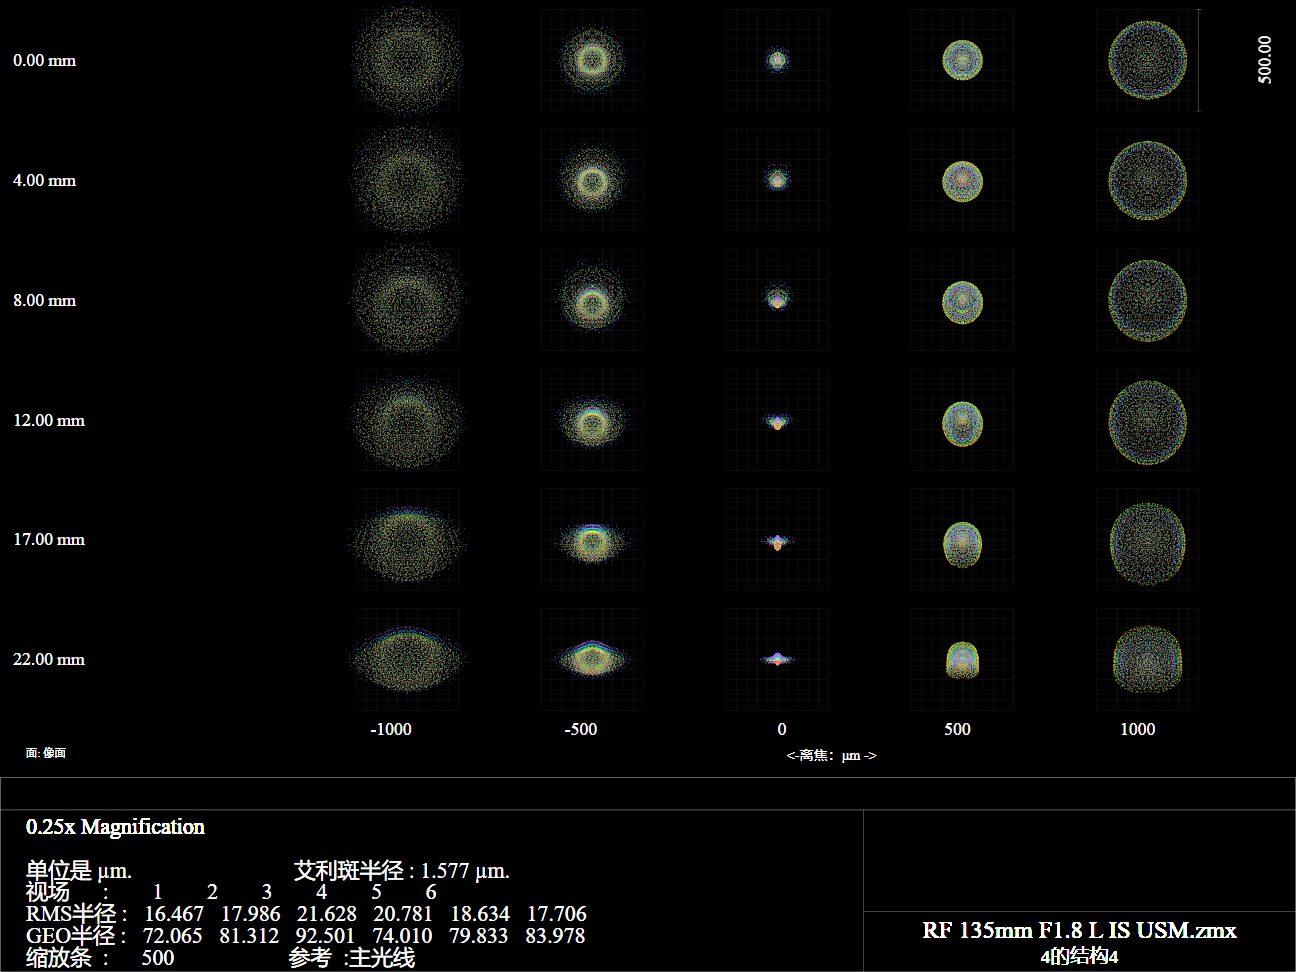Click GEO radius value 83.978

[555, 936]
